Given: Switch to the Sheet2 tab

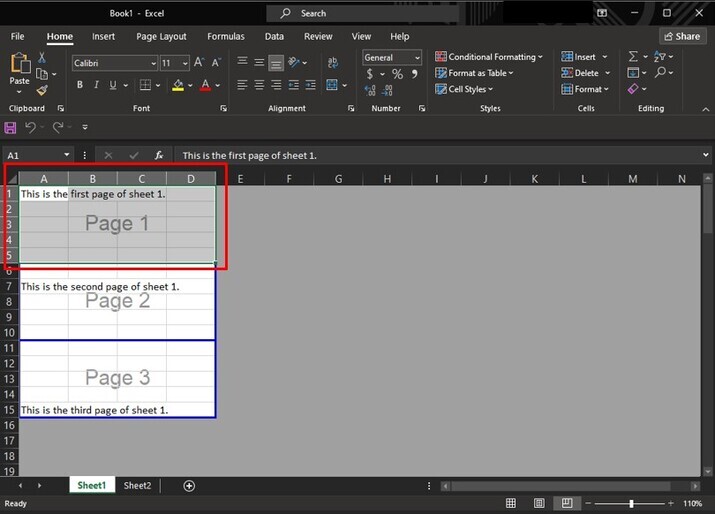Looking at the screenshot, I should click(137, 486).
